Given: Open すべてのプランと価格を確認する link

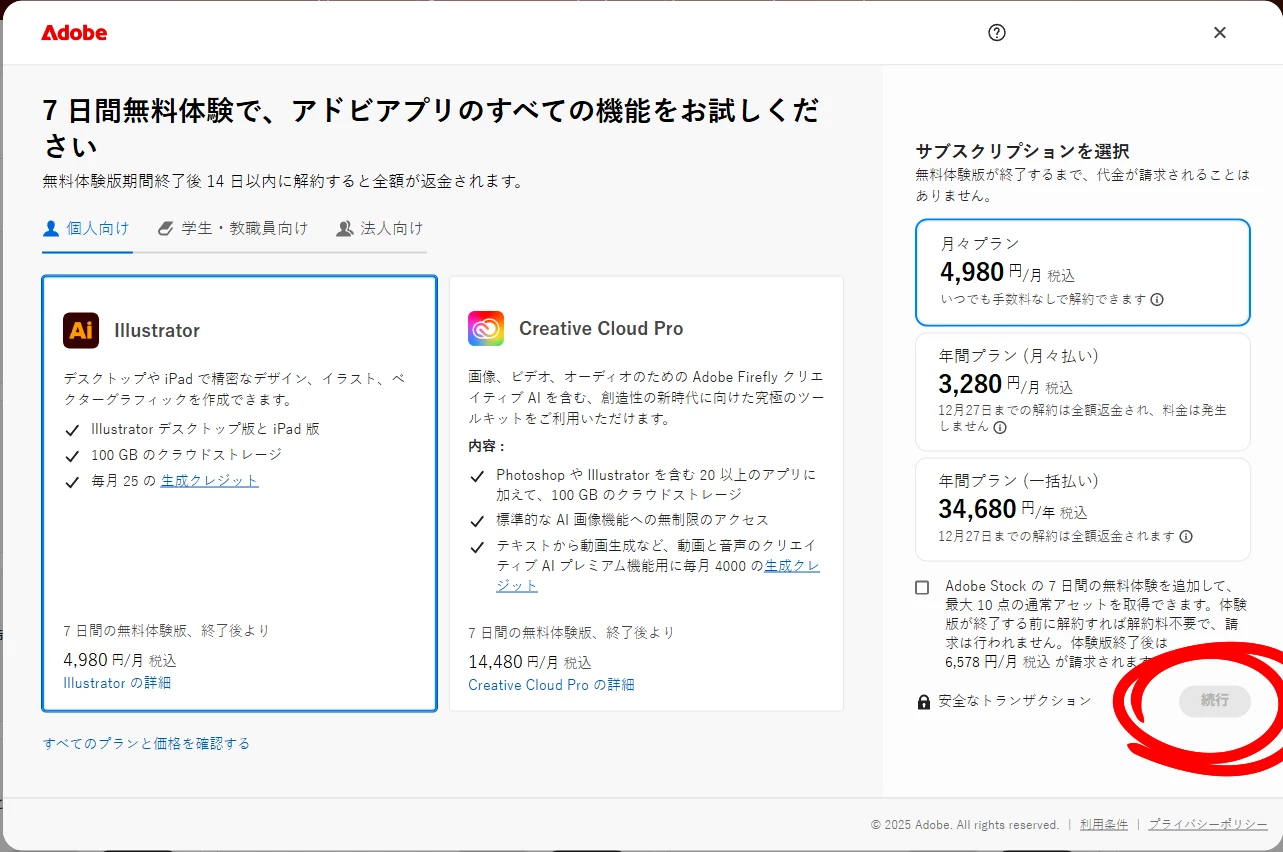Looking at the screenshot, I should pyautogui.click(x=146, y=743).
